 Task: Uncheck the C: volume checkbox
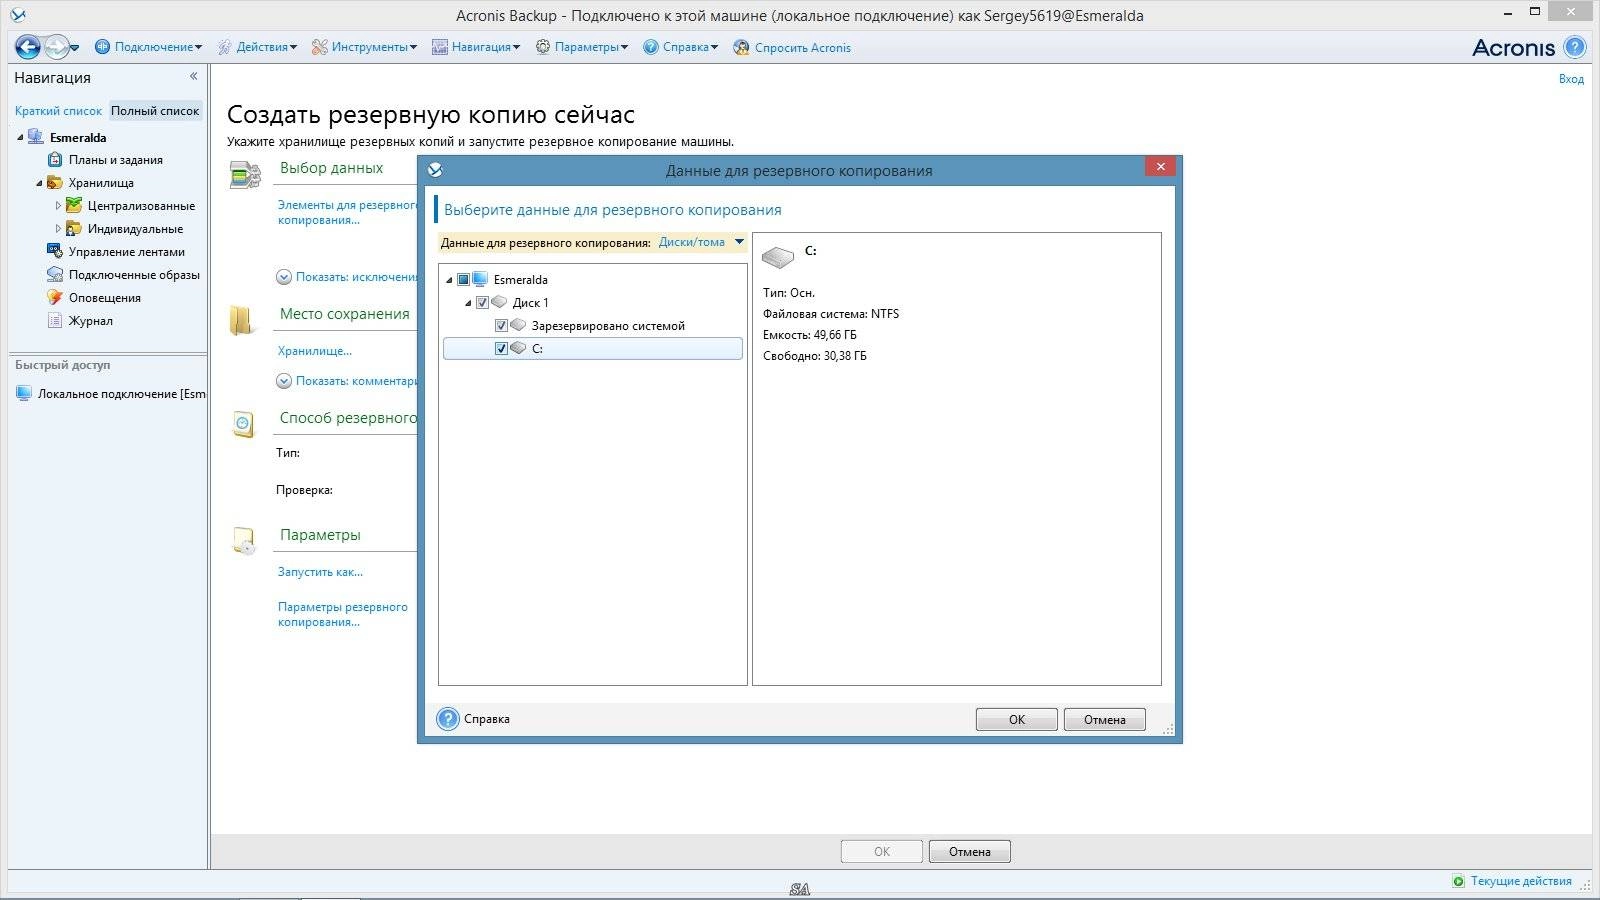click(501, 348)
